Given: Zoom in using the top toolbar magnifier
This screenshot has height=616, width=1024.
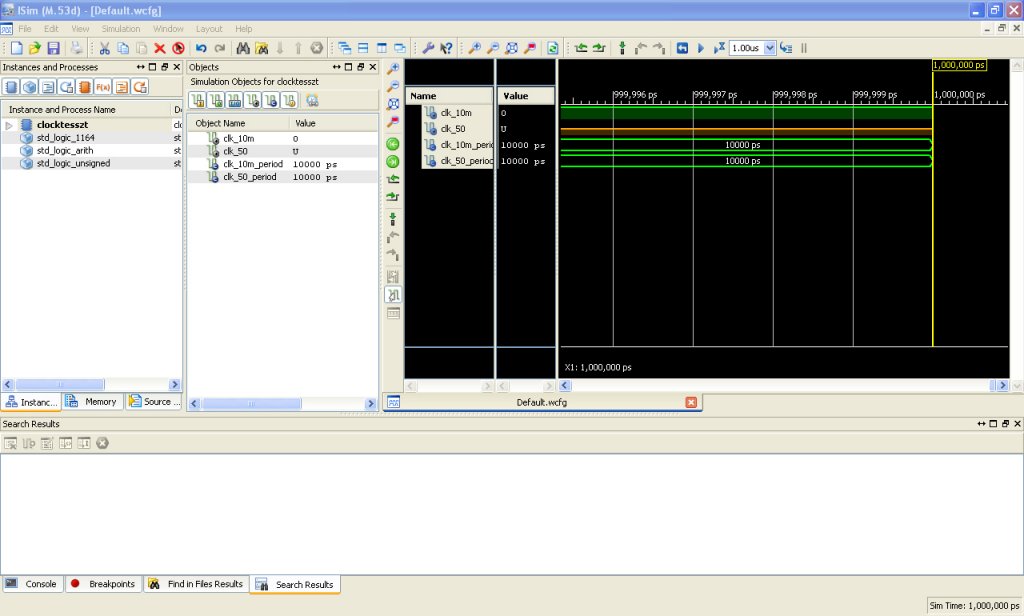Looking at the screenshot, I should (x=475, y=48).
